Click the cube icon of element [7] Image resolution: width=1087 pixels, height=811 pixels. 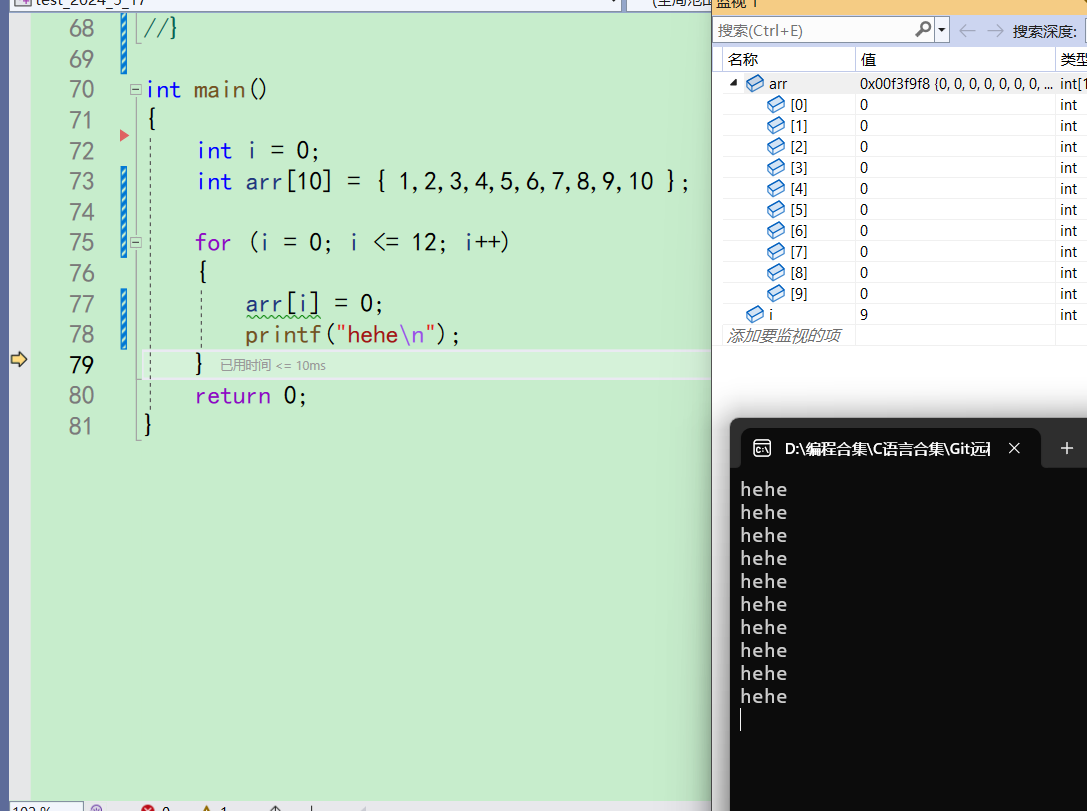click(776, 252)
